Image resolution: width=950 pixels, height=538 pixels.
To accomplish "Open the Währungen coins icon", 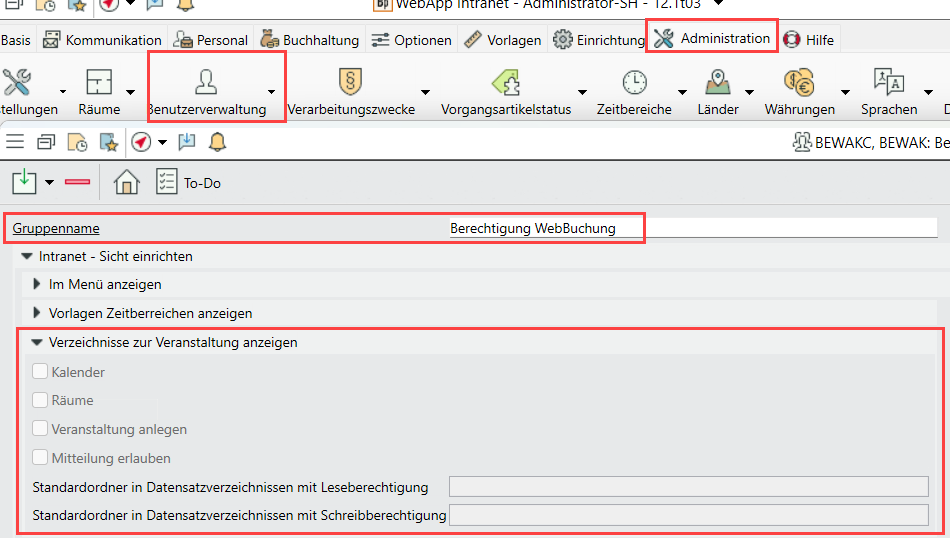I will click(798, 82).
